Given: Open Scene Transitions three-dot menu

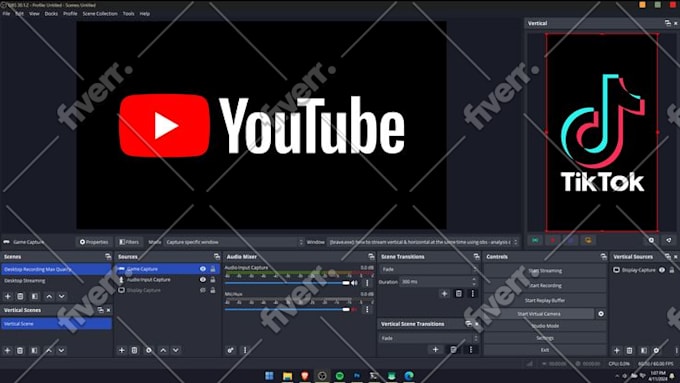Looking at the screenshot, I should (x=472, y=294).
